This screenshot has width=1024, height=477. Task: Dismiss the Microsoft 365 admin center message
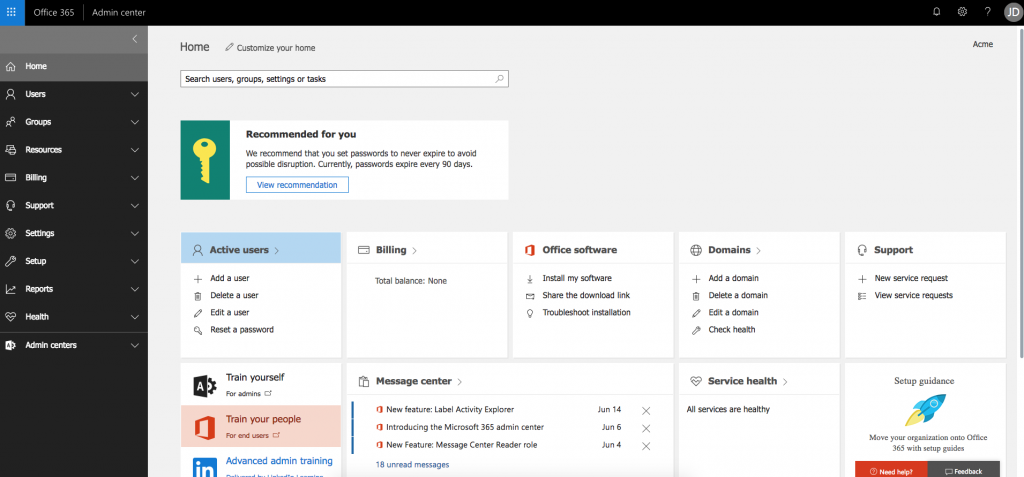click(x=646, y=428)
